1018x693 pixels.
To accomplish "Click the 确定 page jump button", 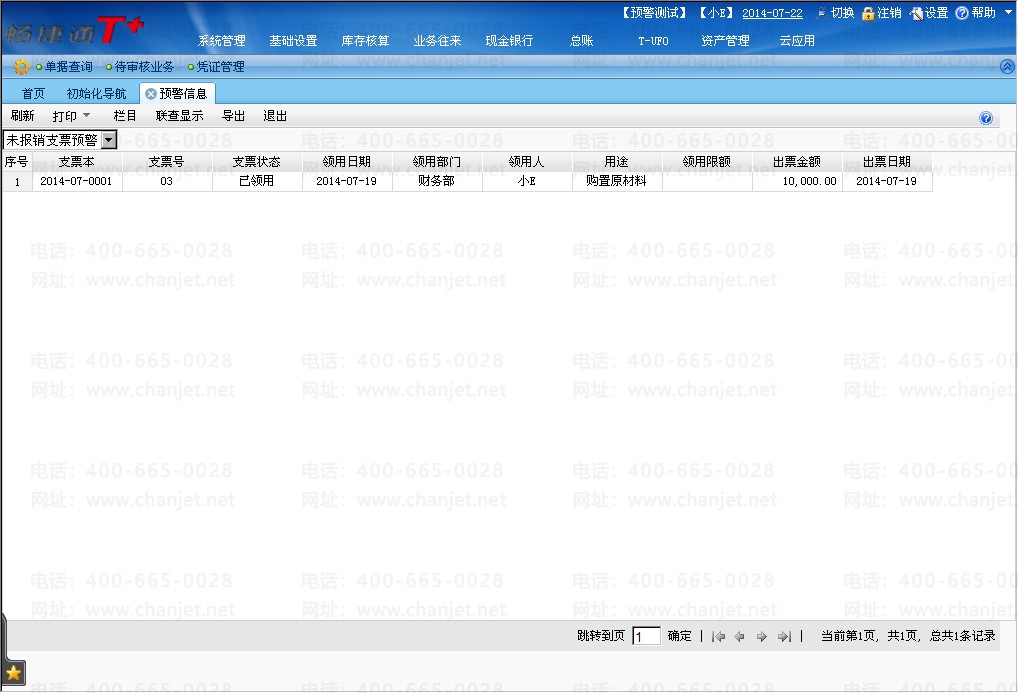I will pyautogui.click(x=680, y=636).
